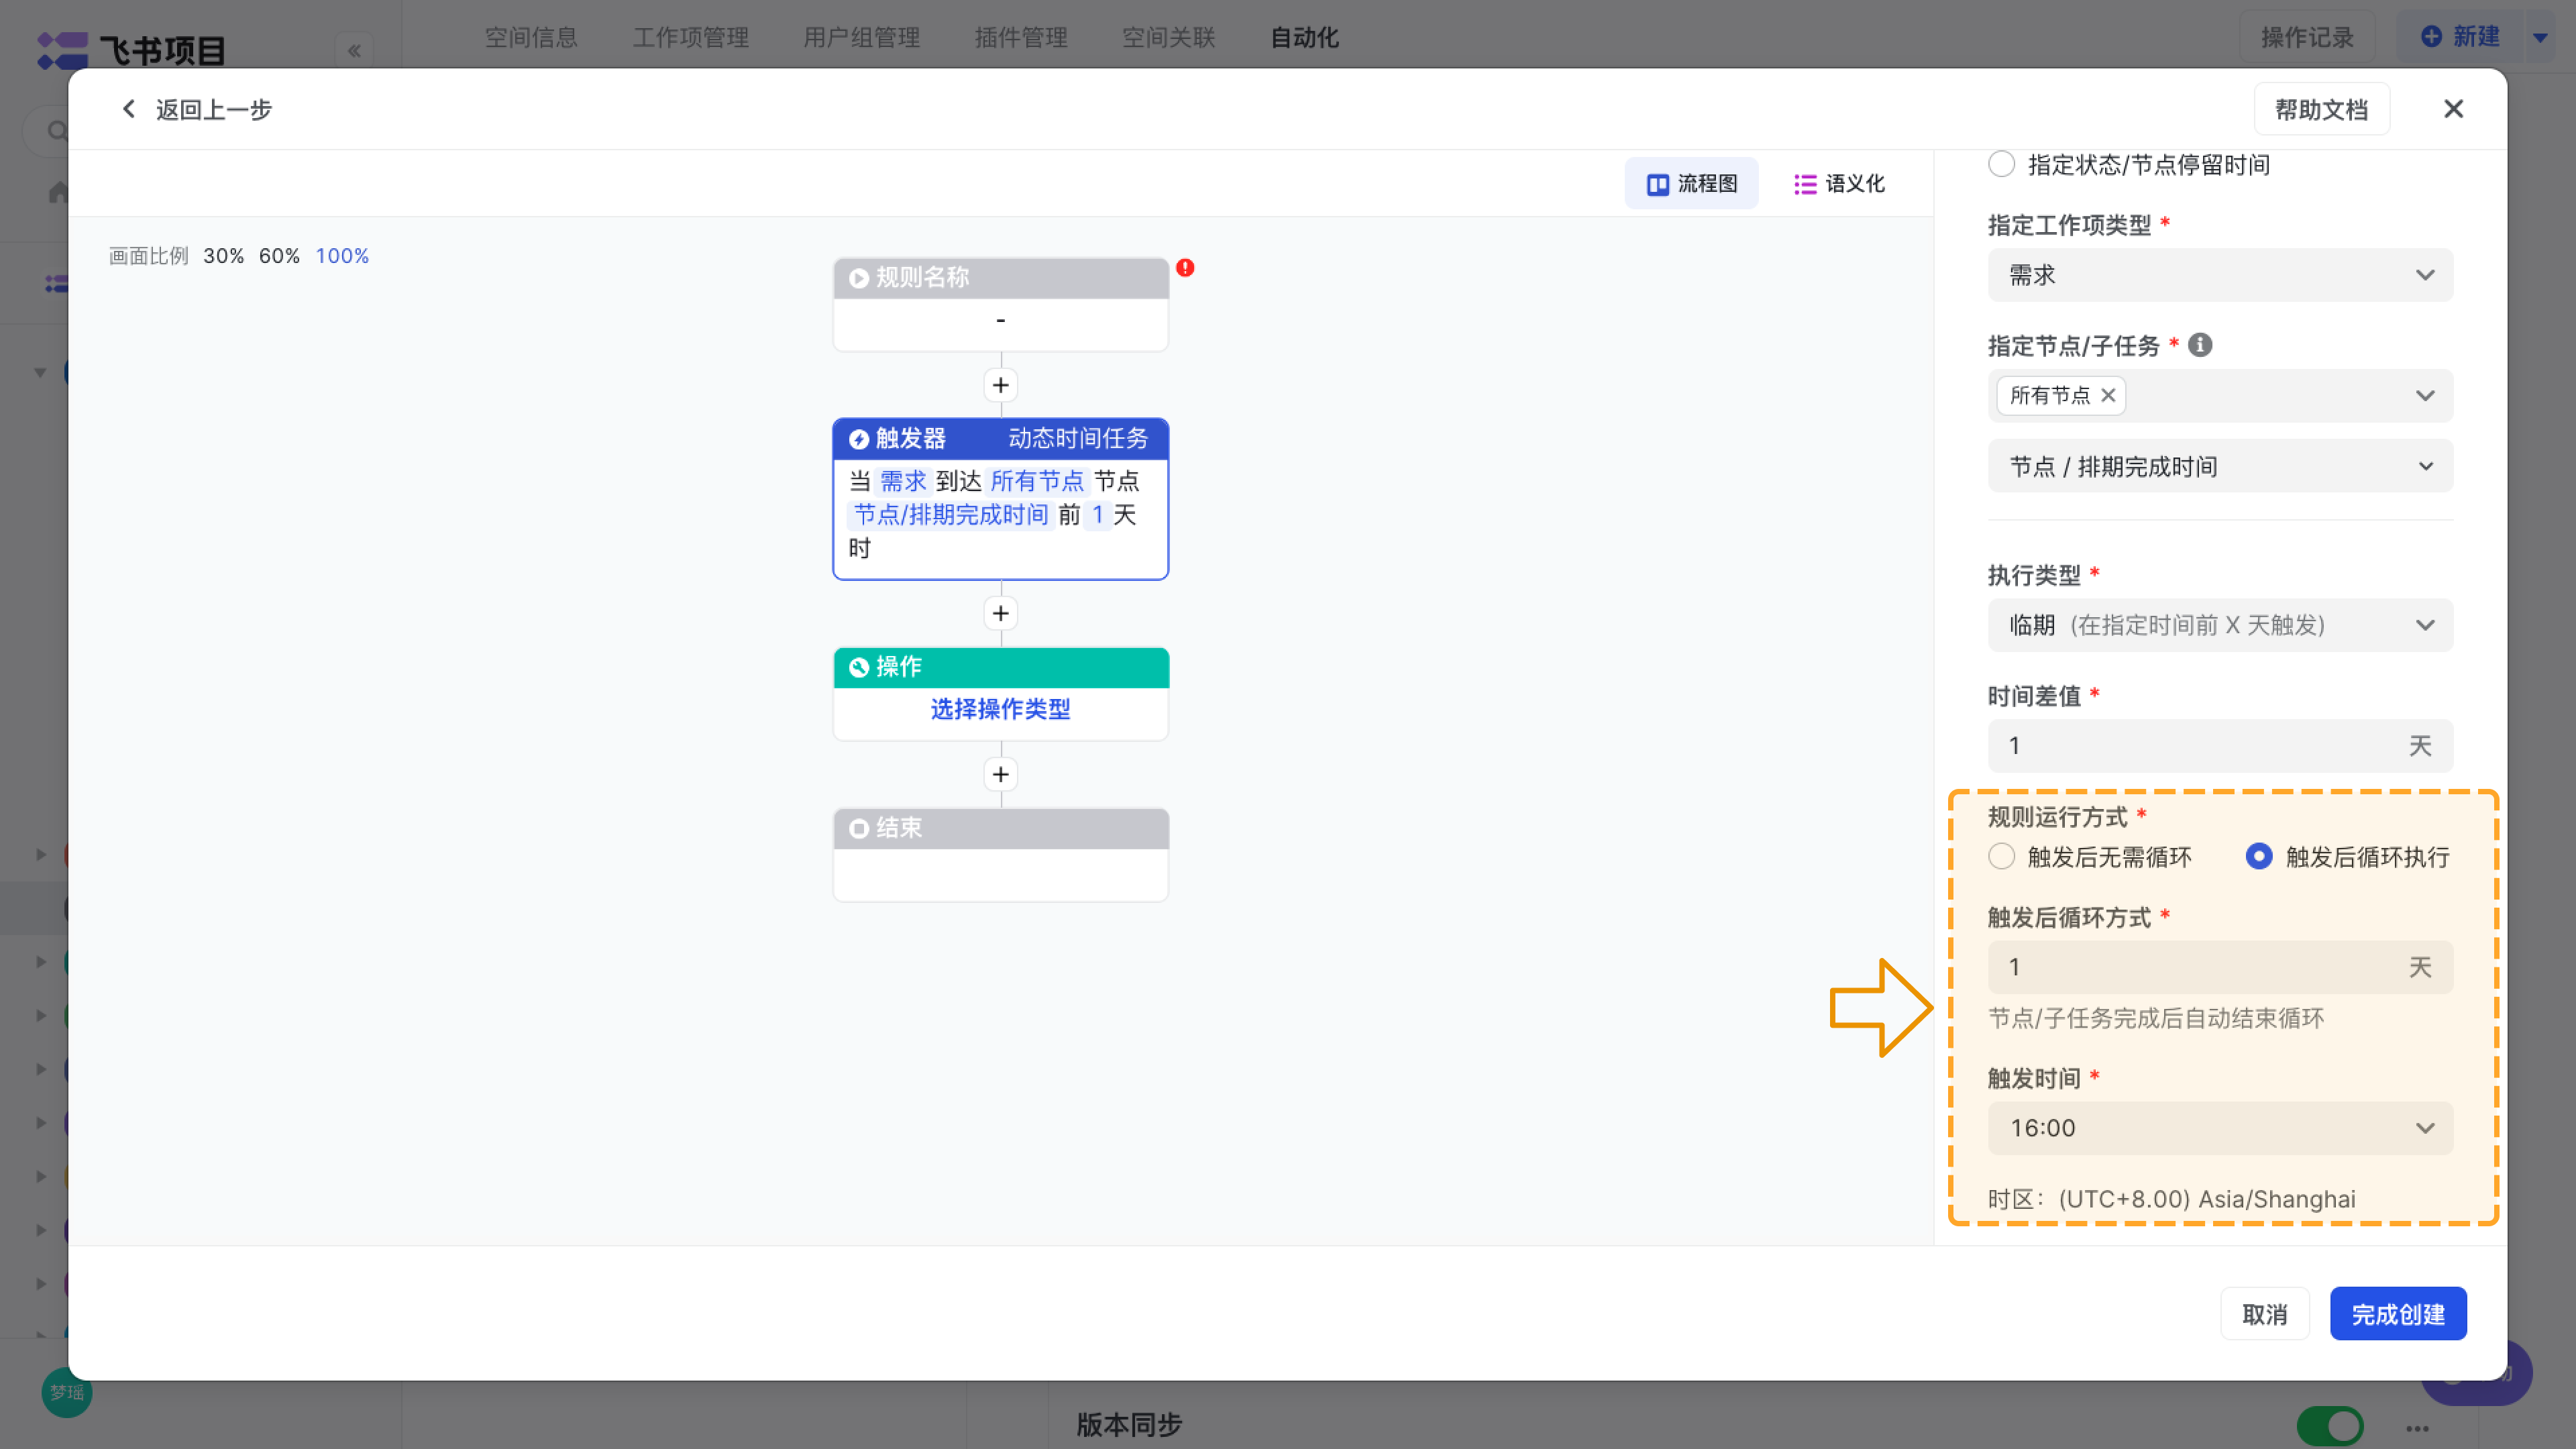
Task: Collapse the sidebar with double-chevron icon
Action: [x=354, y=50]
